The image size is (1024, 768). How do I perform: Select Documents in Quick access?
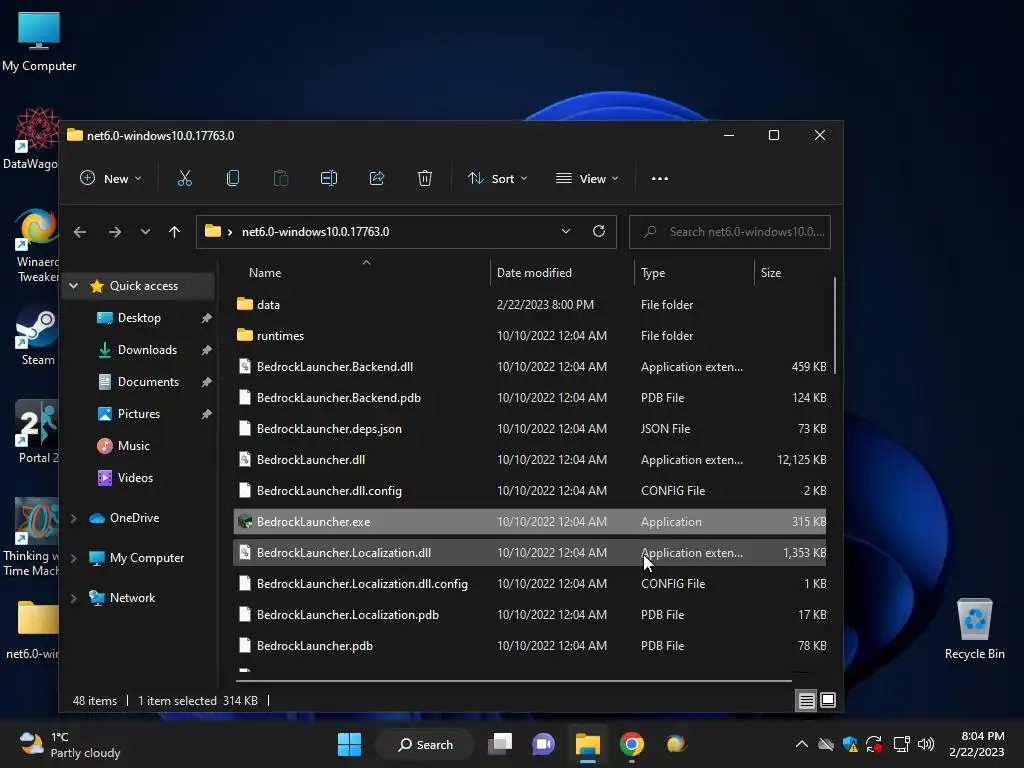click(148, 382)
